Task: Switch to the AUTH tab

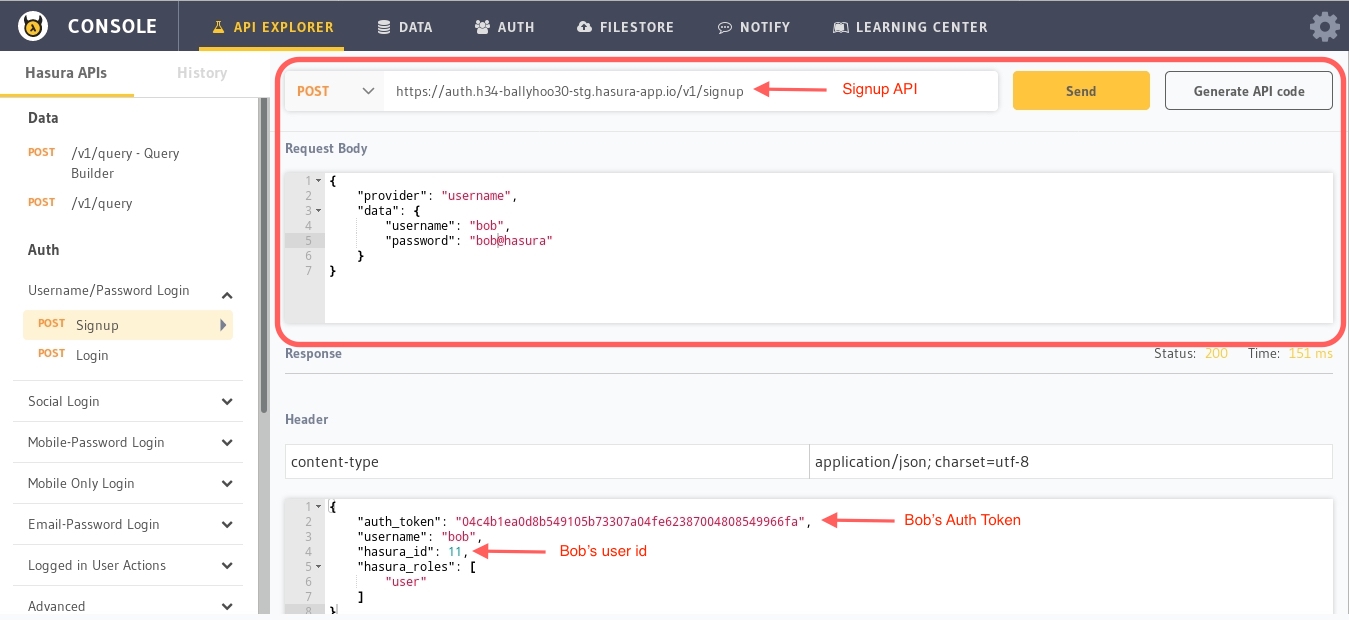Action: point(505,28)
